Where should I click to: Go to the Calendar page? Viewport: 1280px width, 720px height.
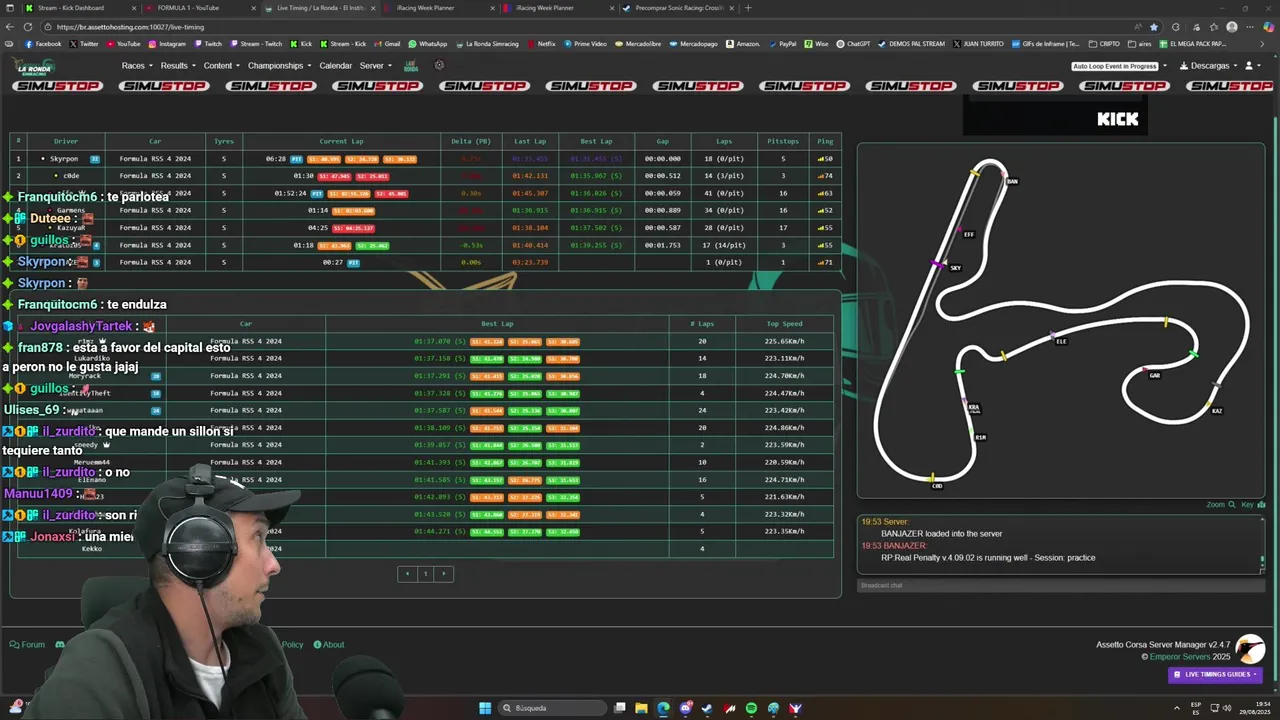[335, 66]
